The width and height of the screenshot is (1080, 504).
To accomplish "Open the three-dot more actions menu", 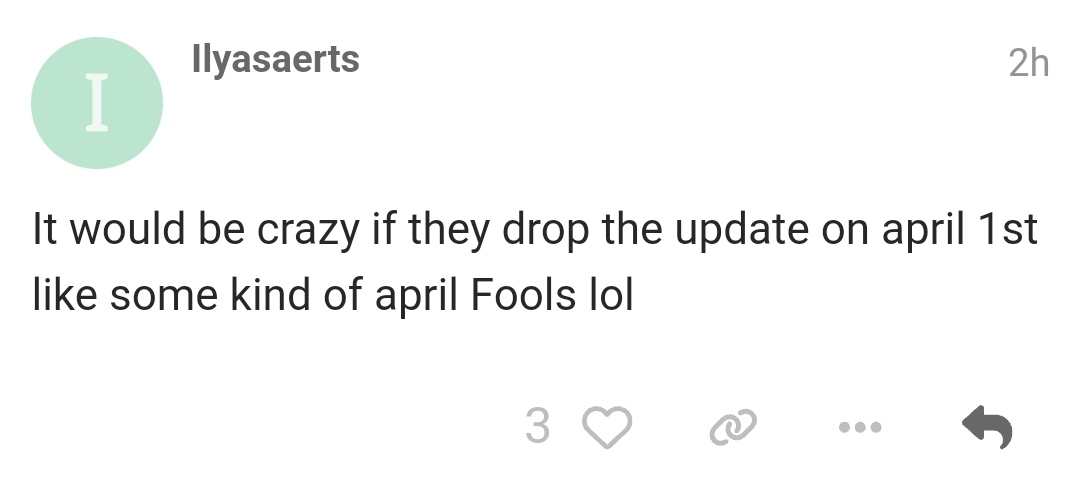I will pyautogui.click(x=860, y=428).
